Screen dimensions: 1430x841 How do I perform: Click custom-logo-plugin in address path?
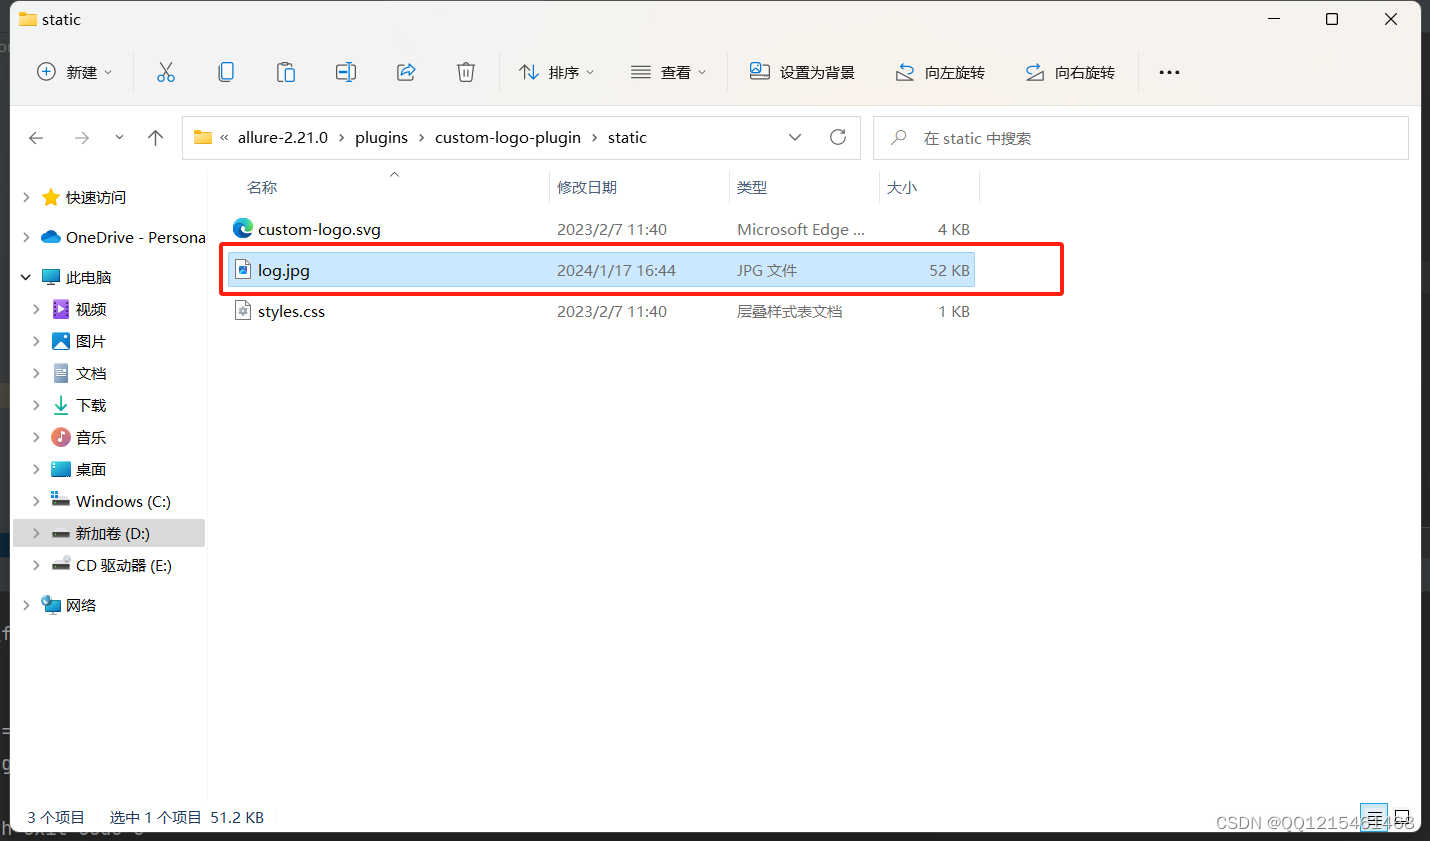[508, 138]
